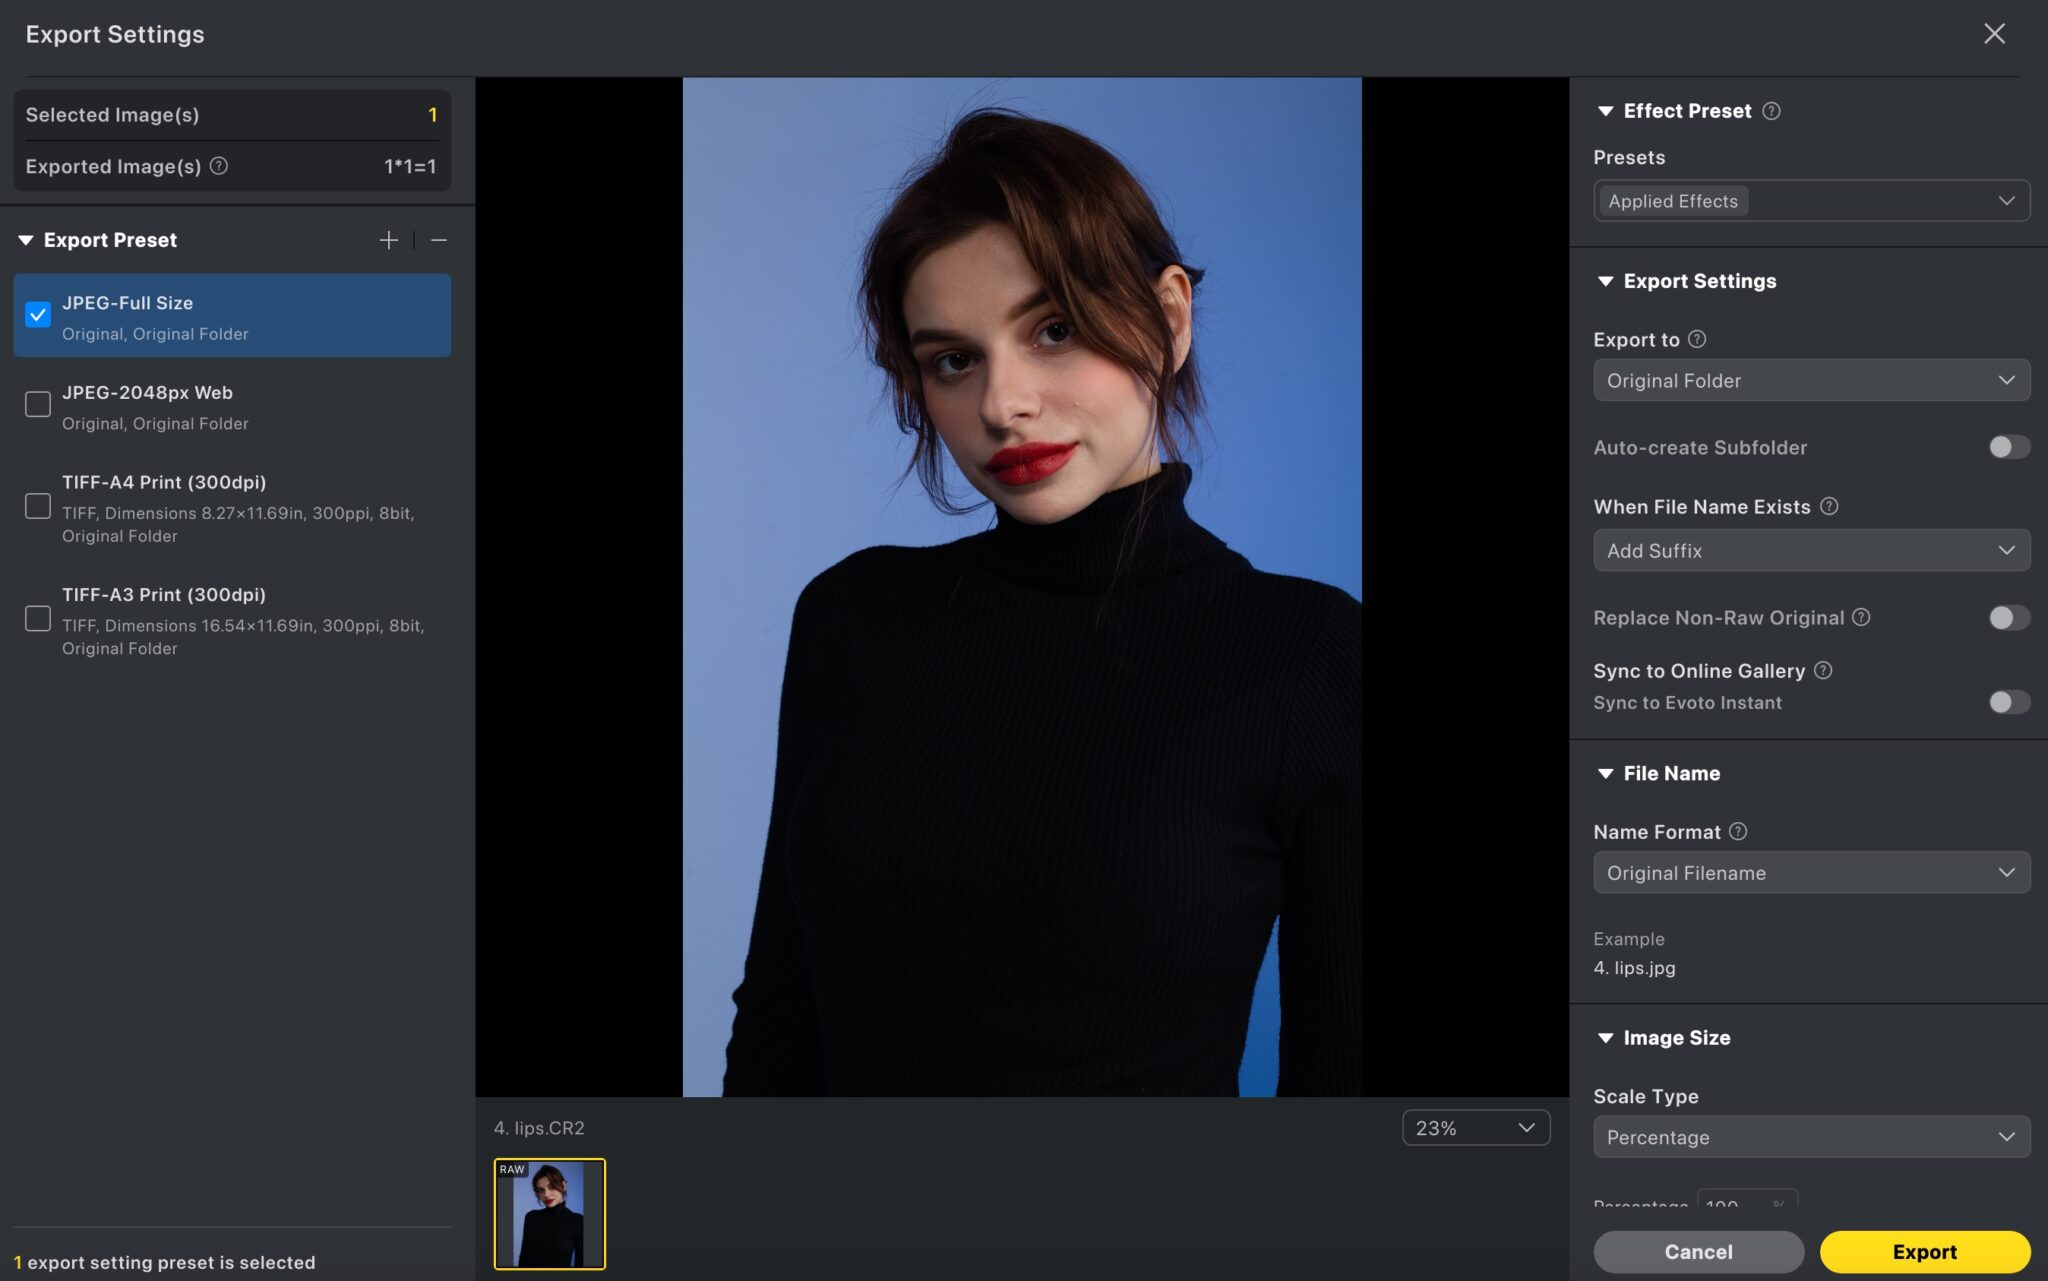Uncheck the JPEG-Full Size preset checkbox
2048x1281 pixels.
(38, 315)
